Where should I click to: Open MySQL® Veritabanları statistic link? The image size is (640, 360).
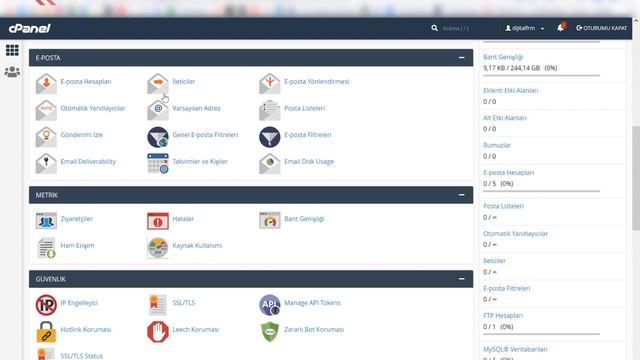point(515,349)
